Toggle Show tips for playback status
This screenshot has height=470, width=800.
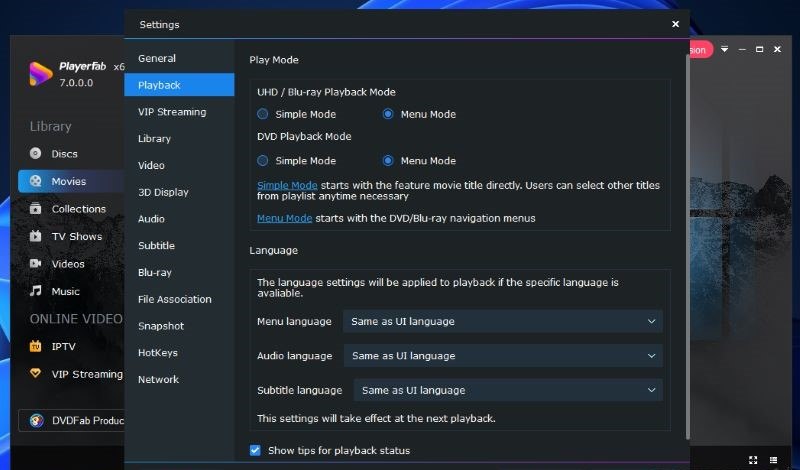click(255, 450)
